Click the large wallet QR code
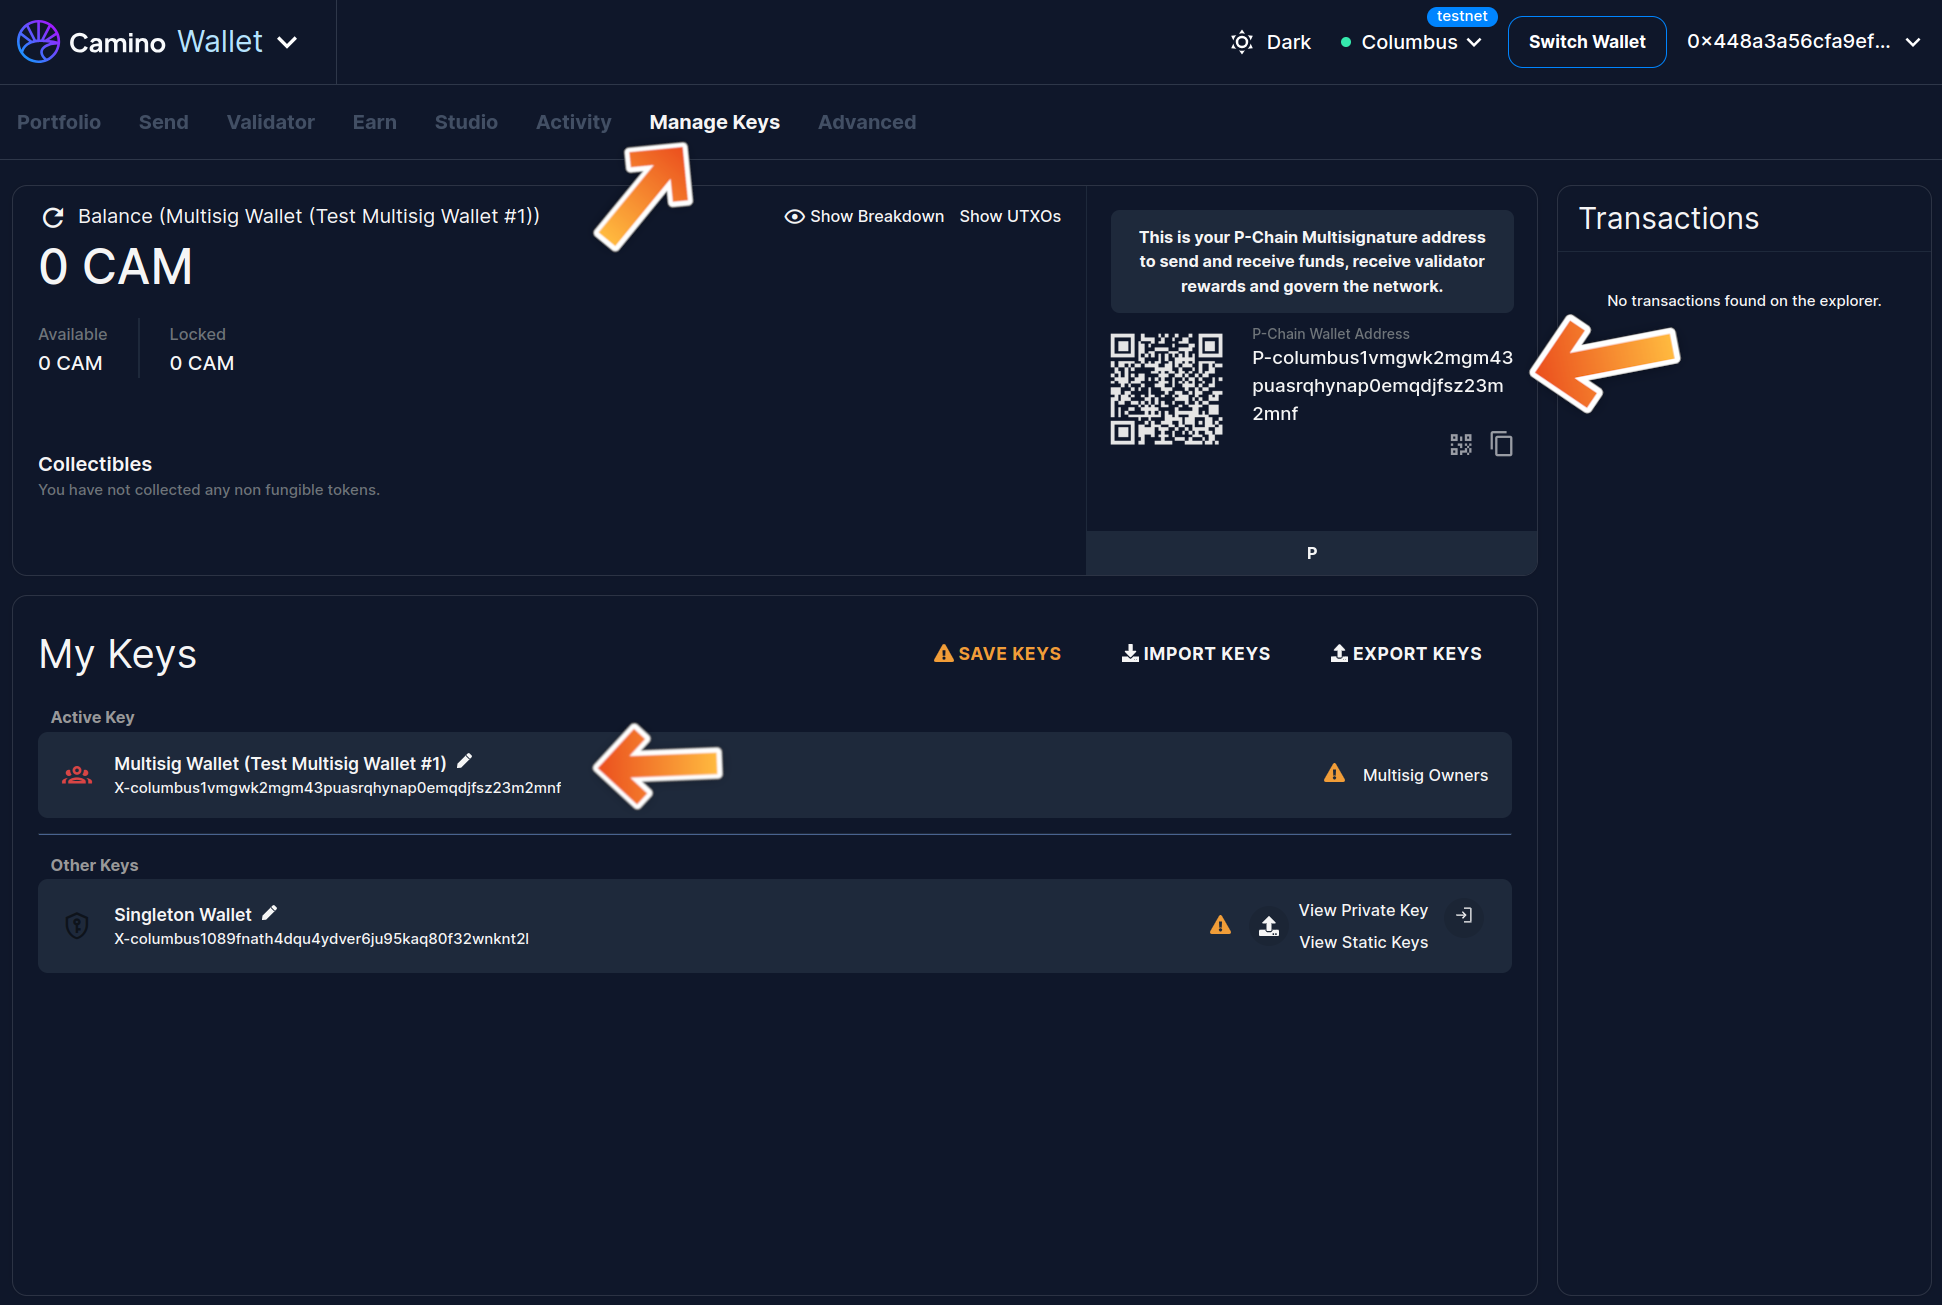Image resolution: width=1942 pixels, height=1305 pixels. coord(1166,389)
